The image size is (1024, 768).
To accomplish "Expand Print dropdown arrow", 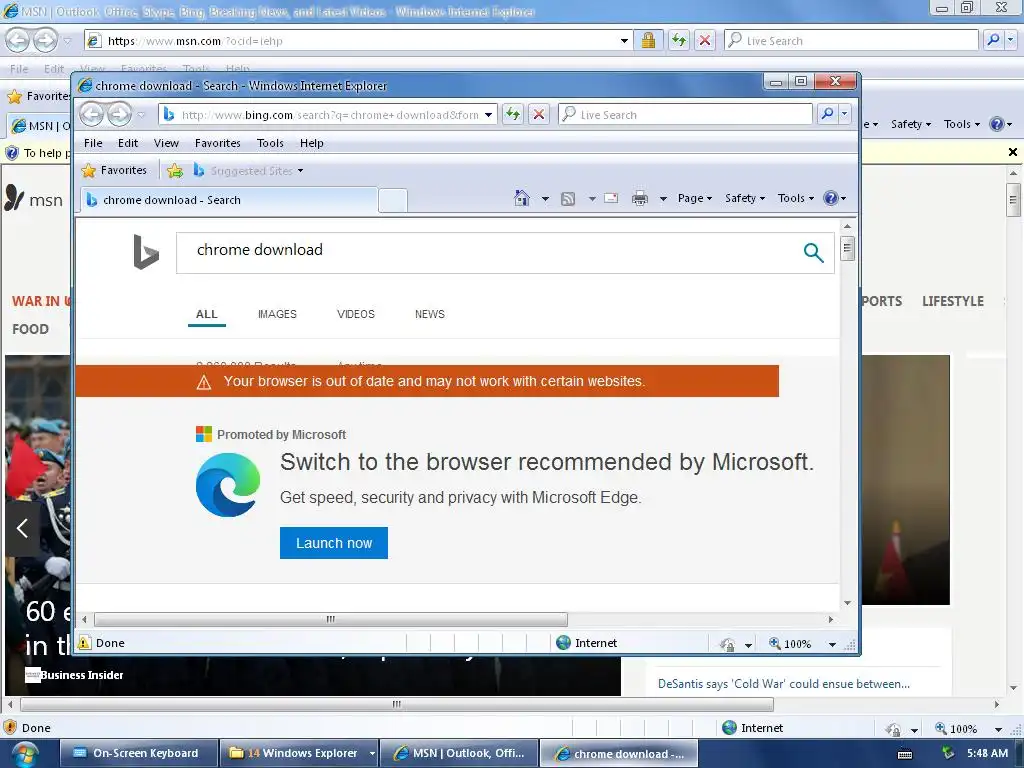I will tap(663, 199).
